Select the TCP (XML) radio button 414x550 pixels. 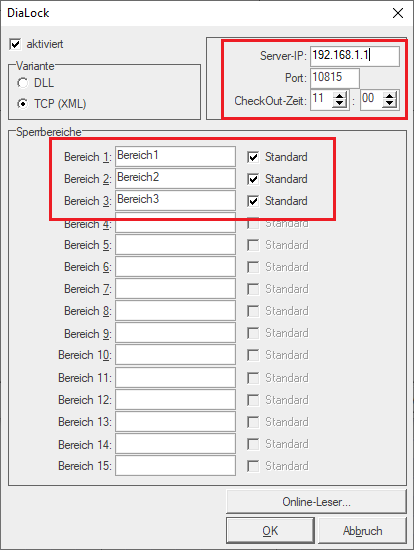(x=23, y=104)
